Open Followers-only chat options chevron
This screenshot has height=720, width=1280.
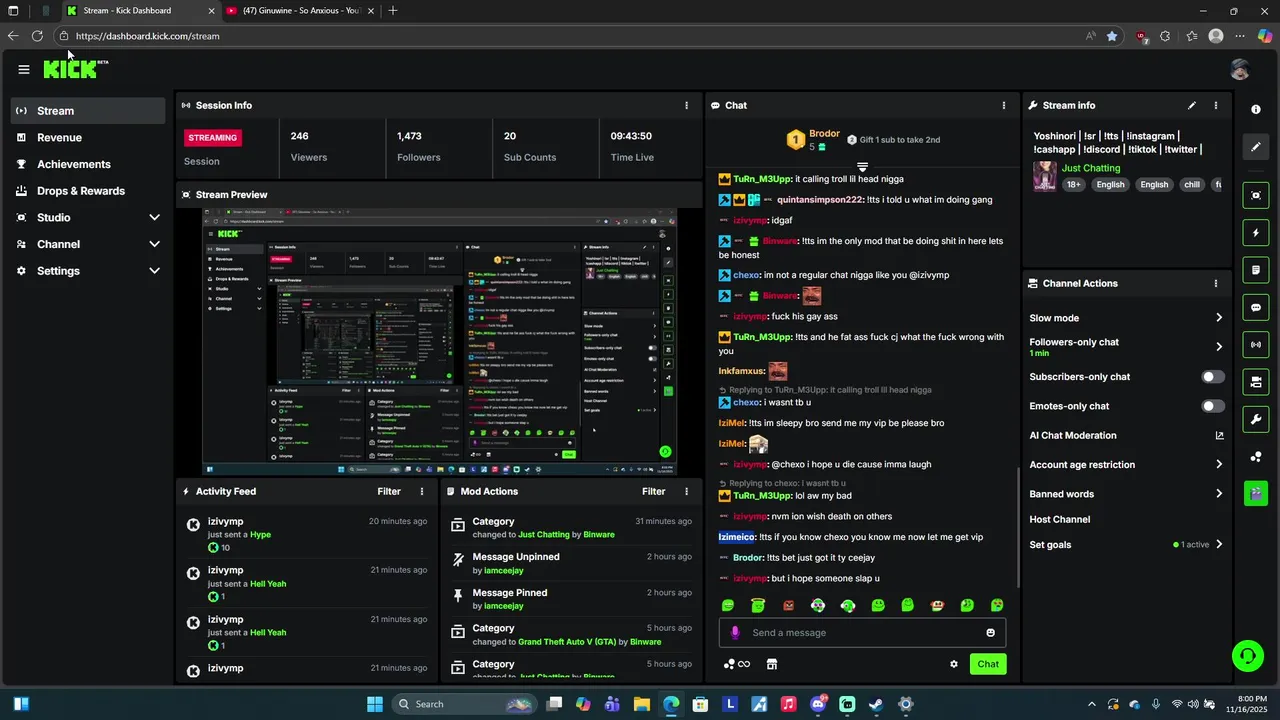[x=1219, y=347]
